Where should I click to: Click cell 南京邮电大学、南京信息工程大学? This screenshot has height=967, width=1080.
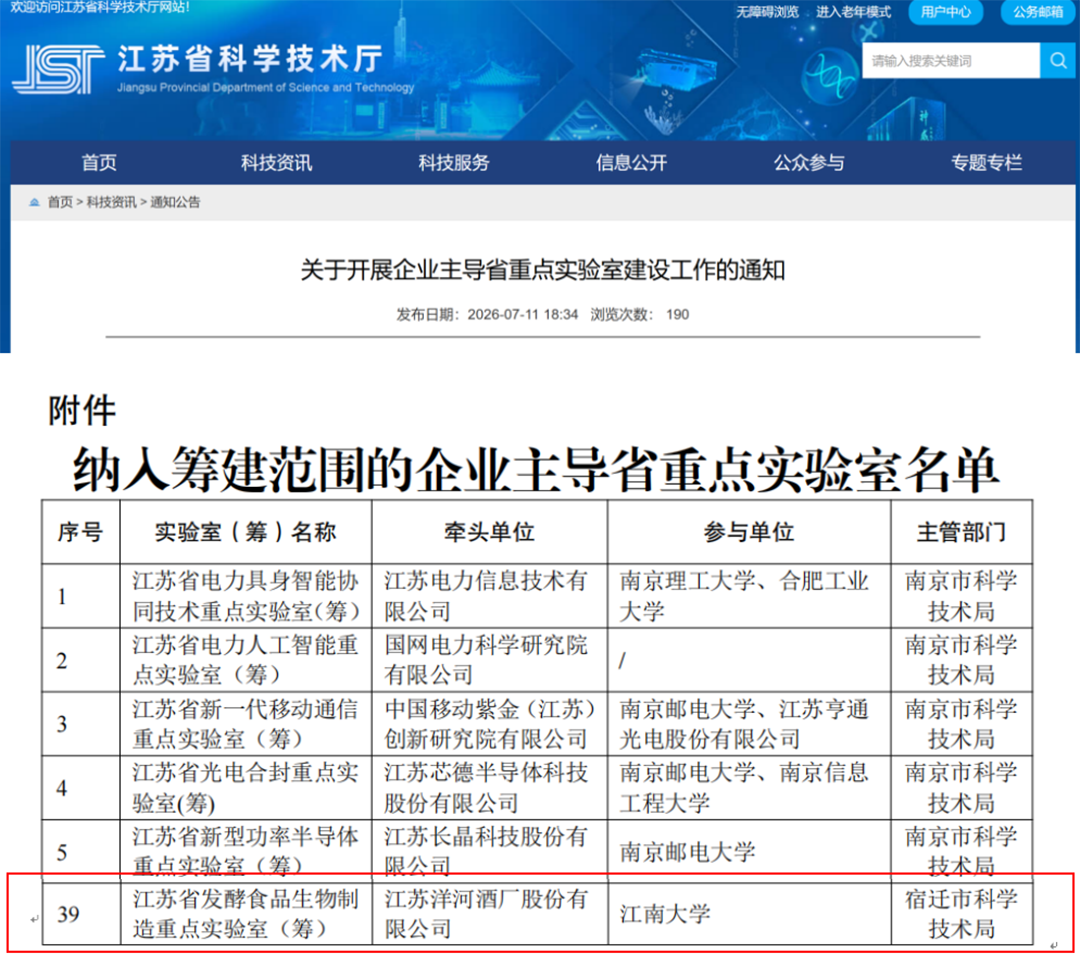[749, 787]
